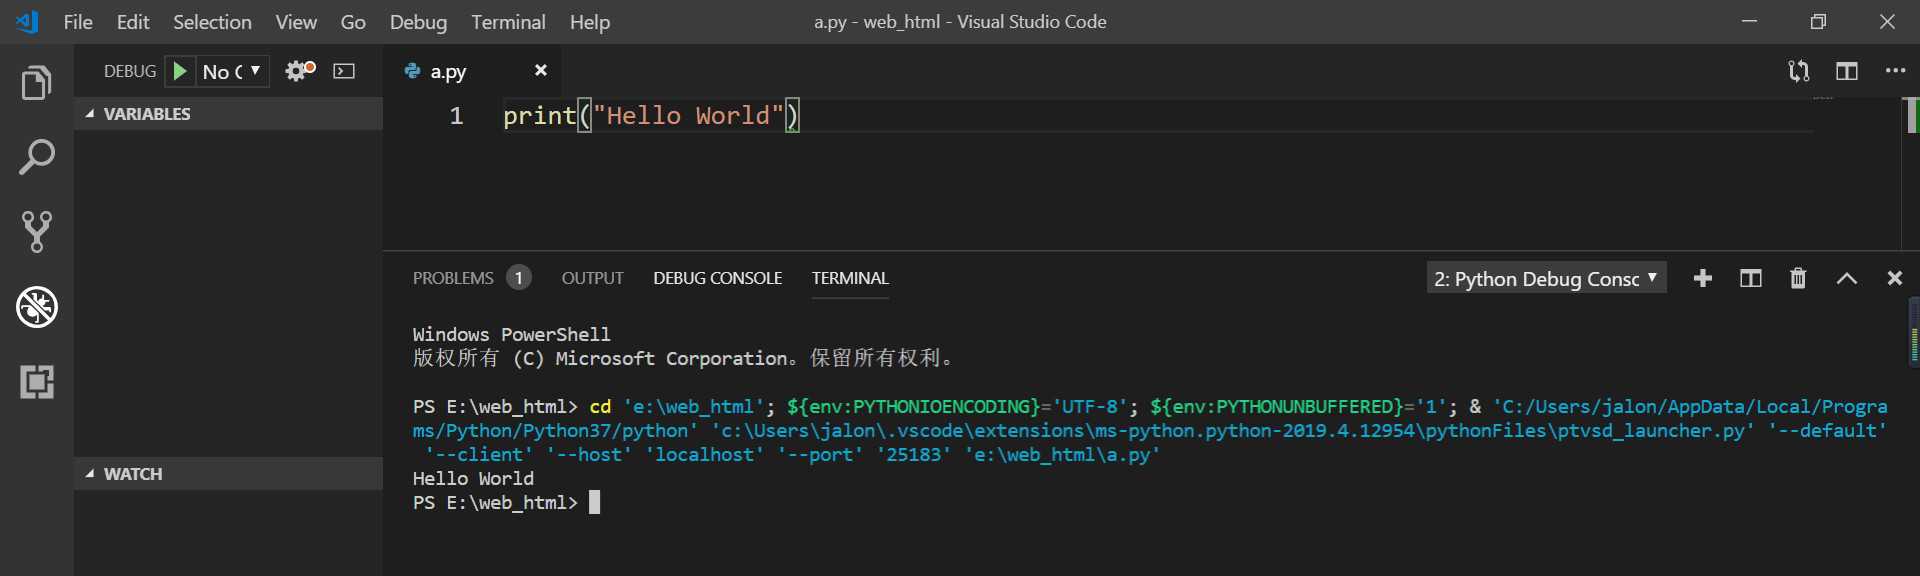Open the Explorer view in activity bar

37,83
